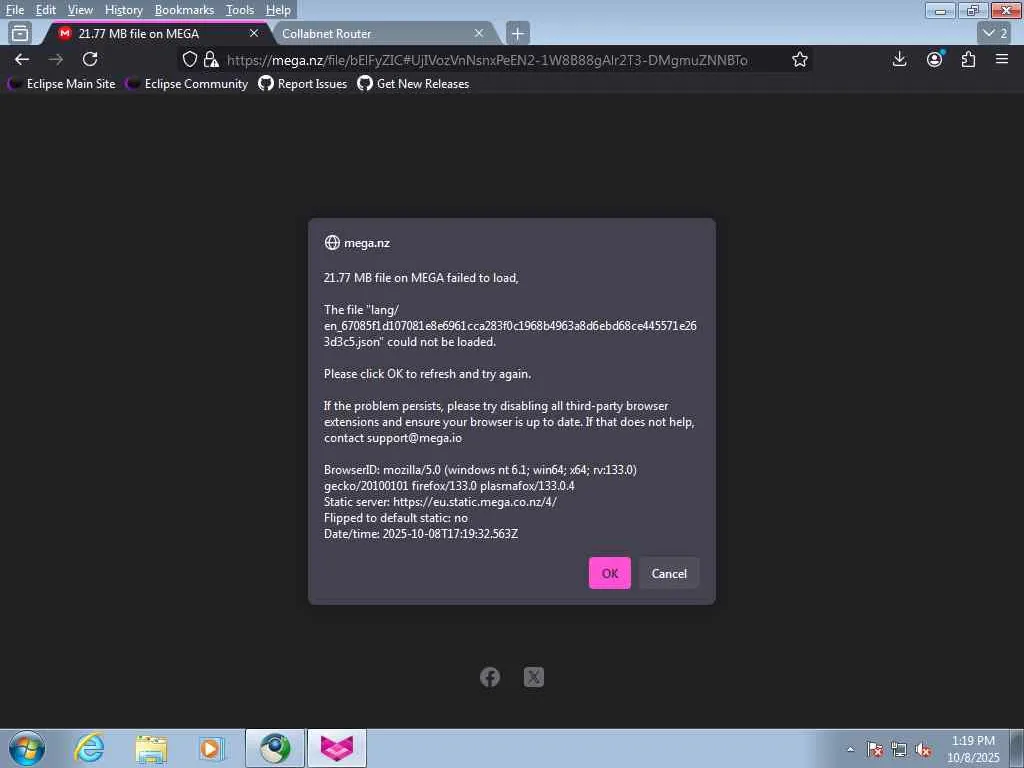Expand the list all tabs dropdown
Viewport: 1024px width, 768px height.
pyautogui.click(x=995, y=33)
